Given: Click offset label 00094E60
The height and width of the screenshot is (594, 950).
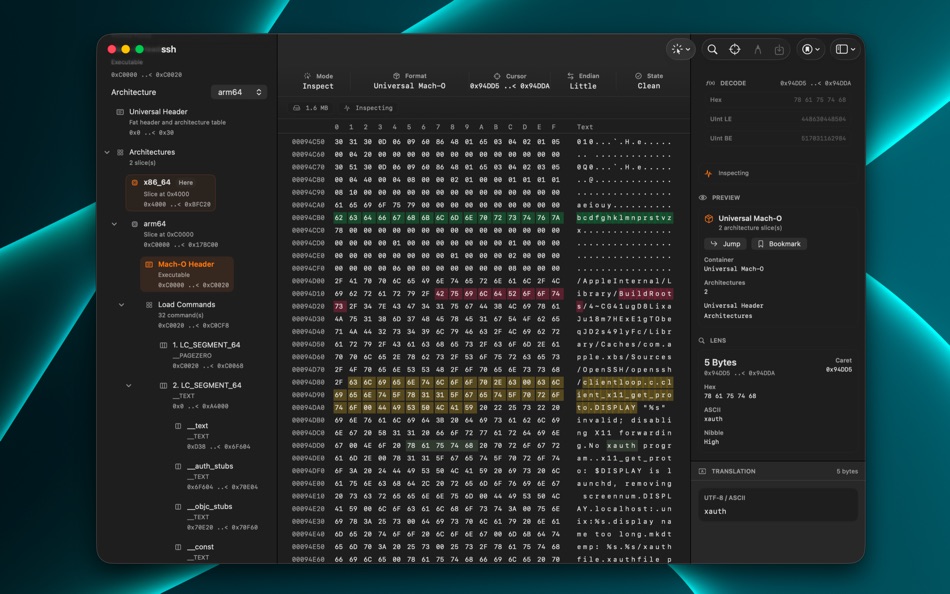Looking at the screenshot, I should point(308,559).
